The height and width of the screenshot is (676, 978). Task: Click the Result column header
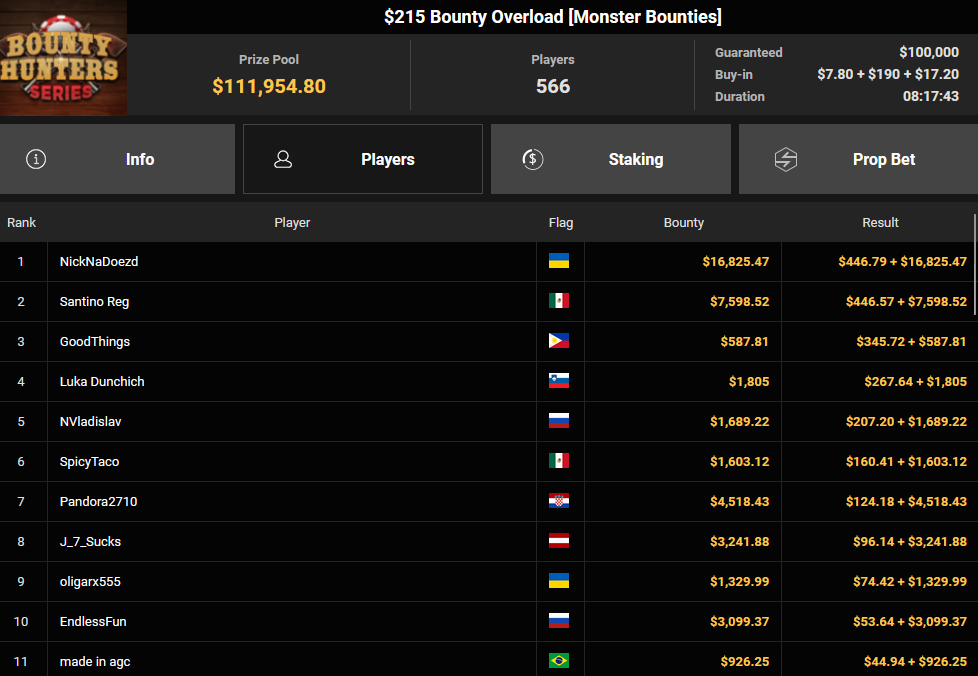click(x=880, y=222)
